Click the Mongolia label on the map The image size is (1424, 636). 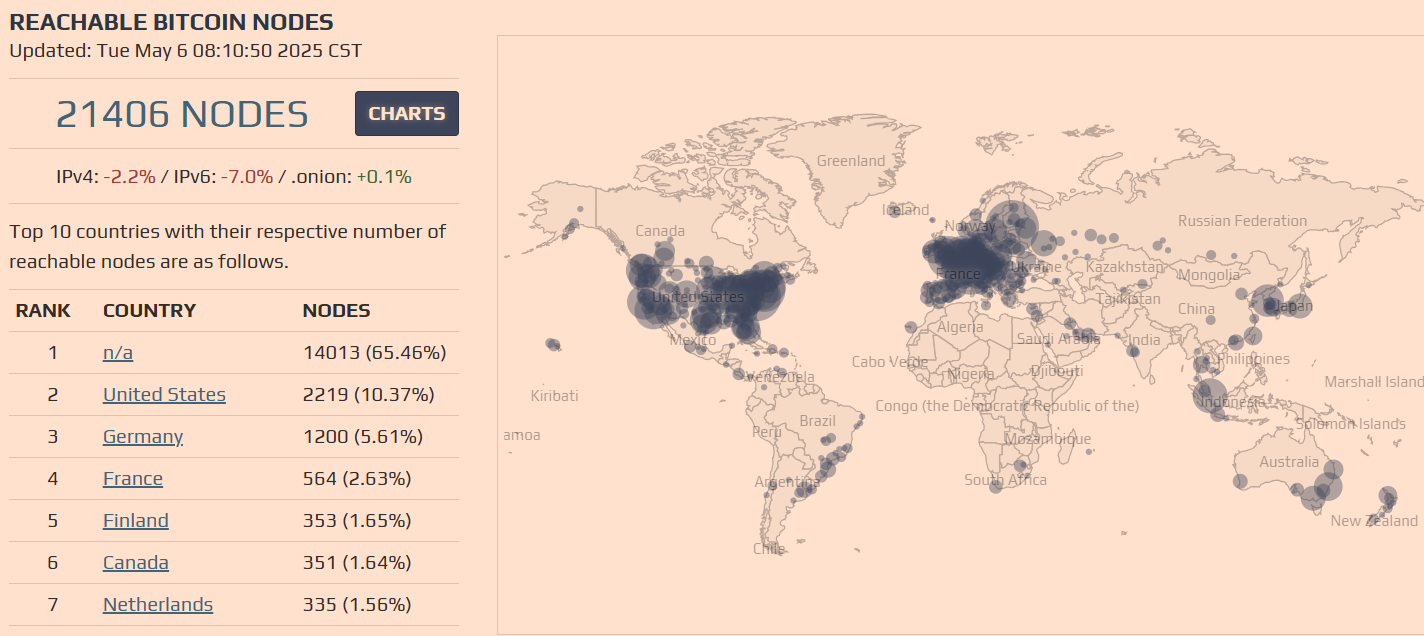[1208, 275]
